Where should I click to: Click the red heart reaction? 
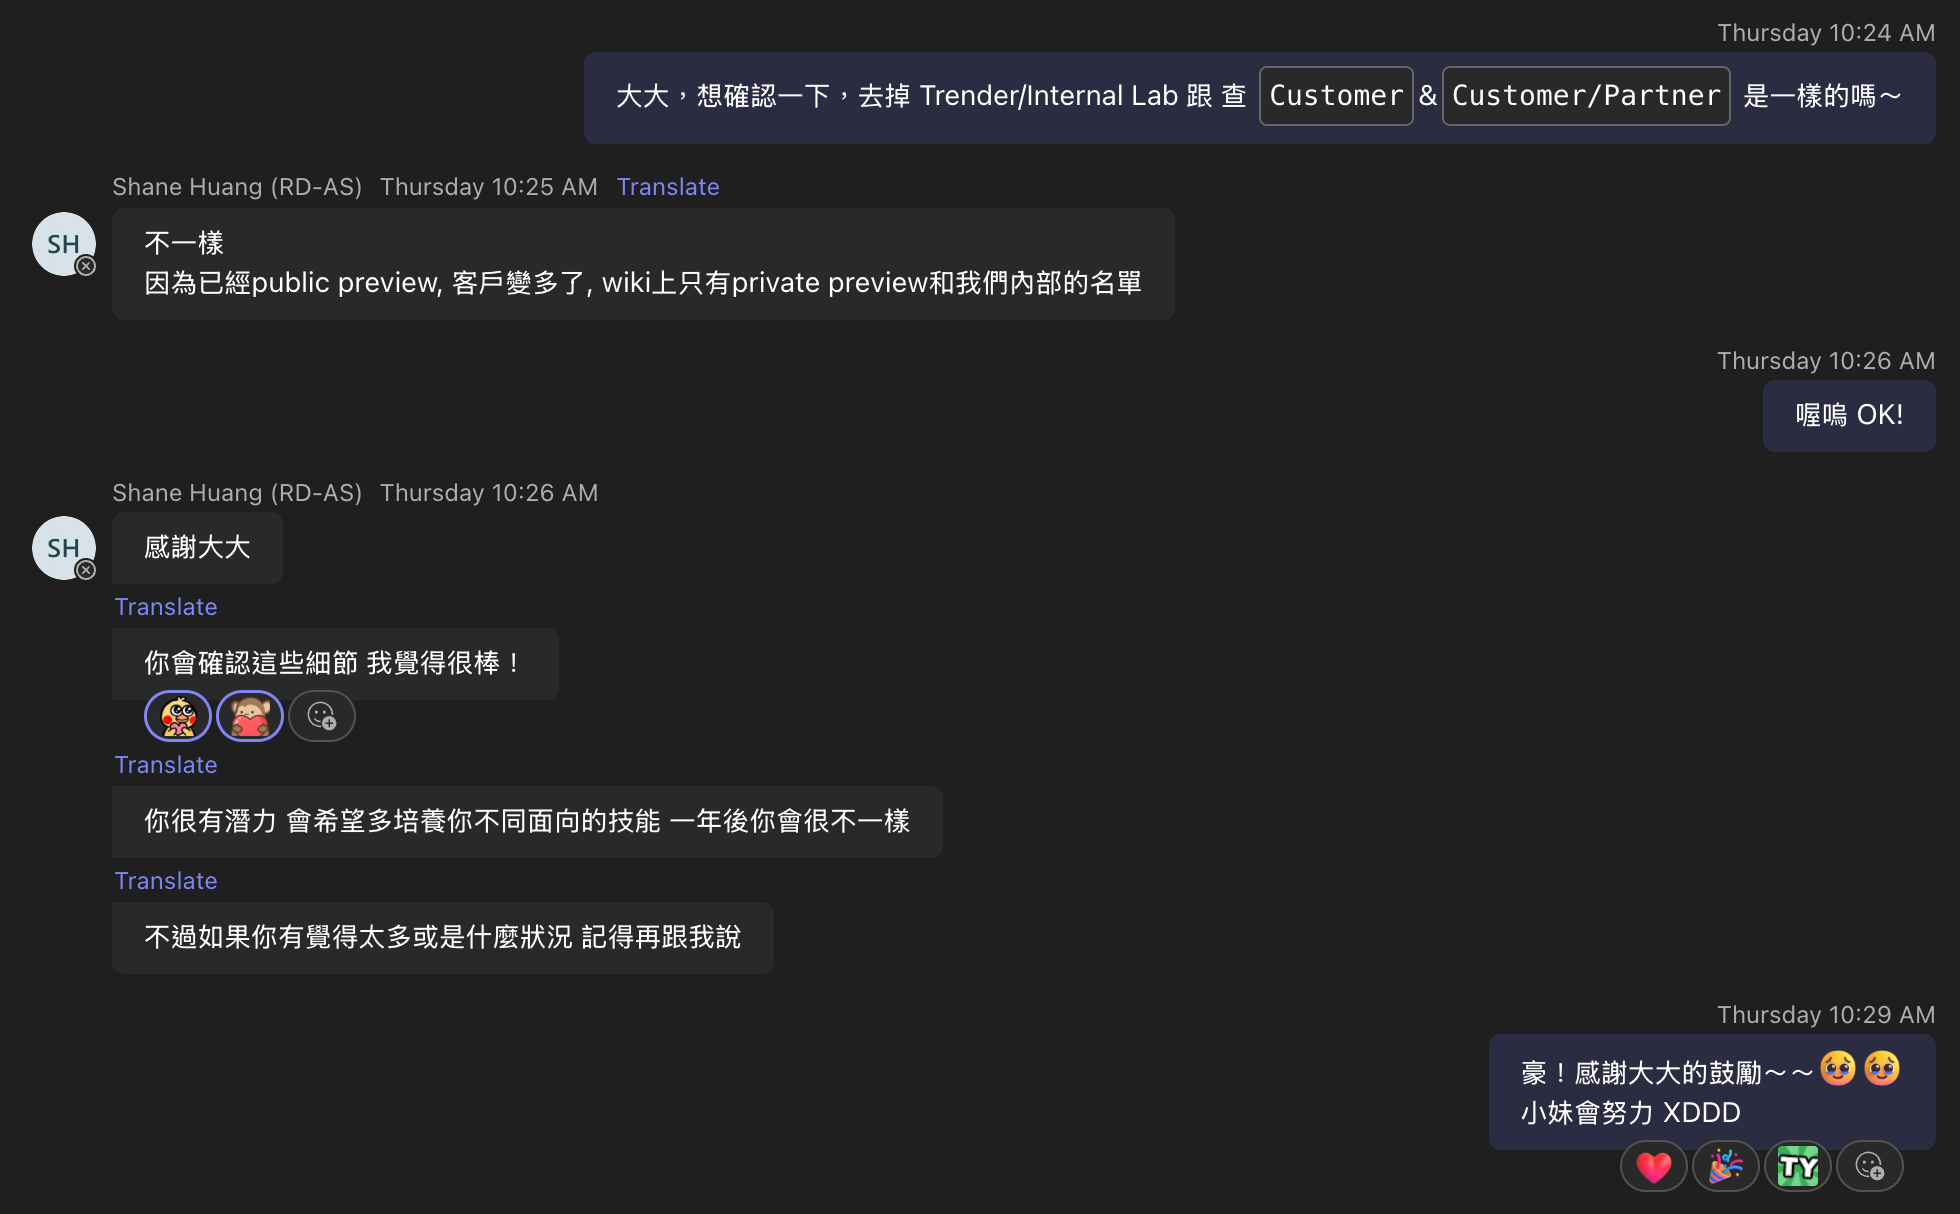pos(1653,1166)
